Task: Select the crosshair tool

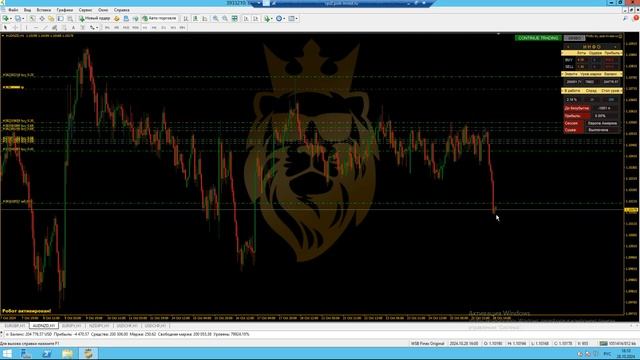Action: [x=16, y=27]
